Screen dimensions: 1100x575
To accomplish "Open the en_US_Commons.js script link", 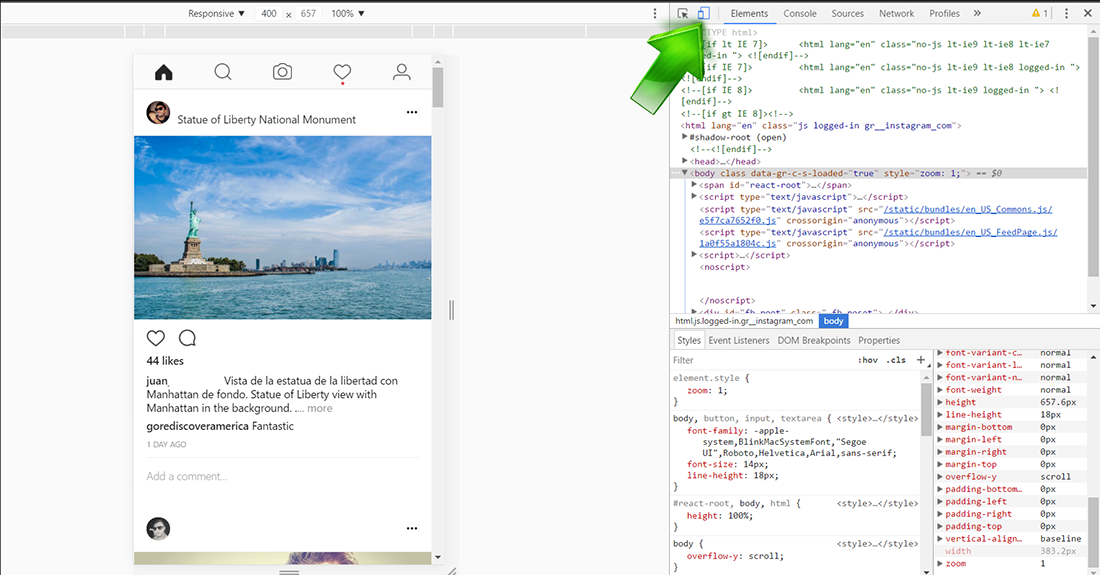I will (x=968, y=209).
